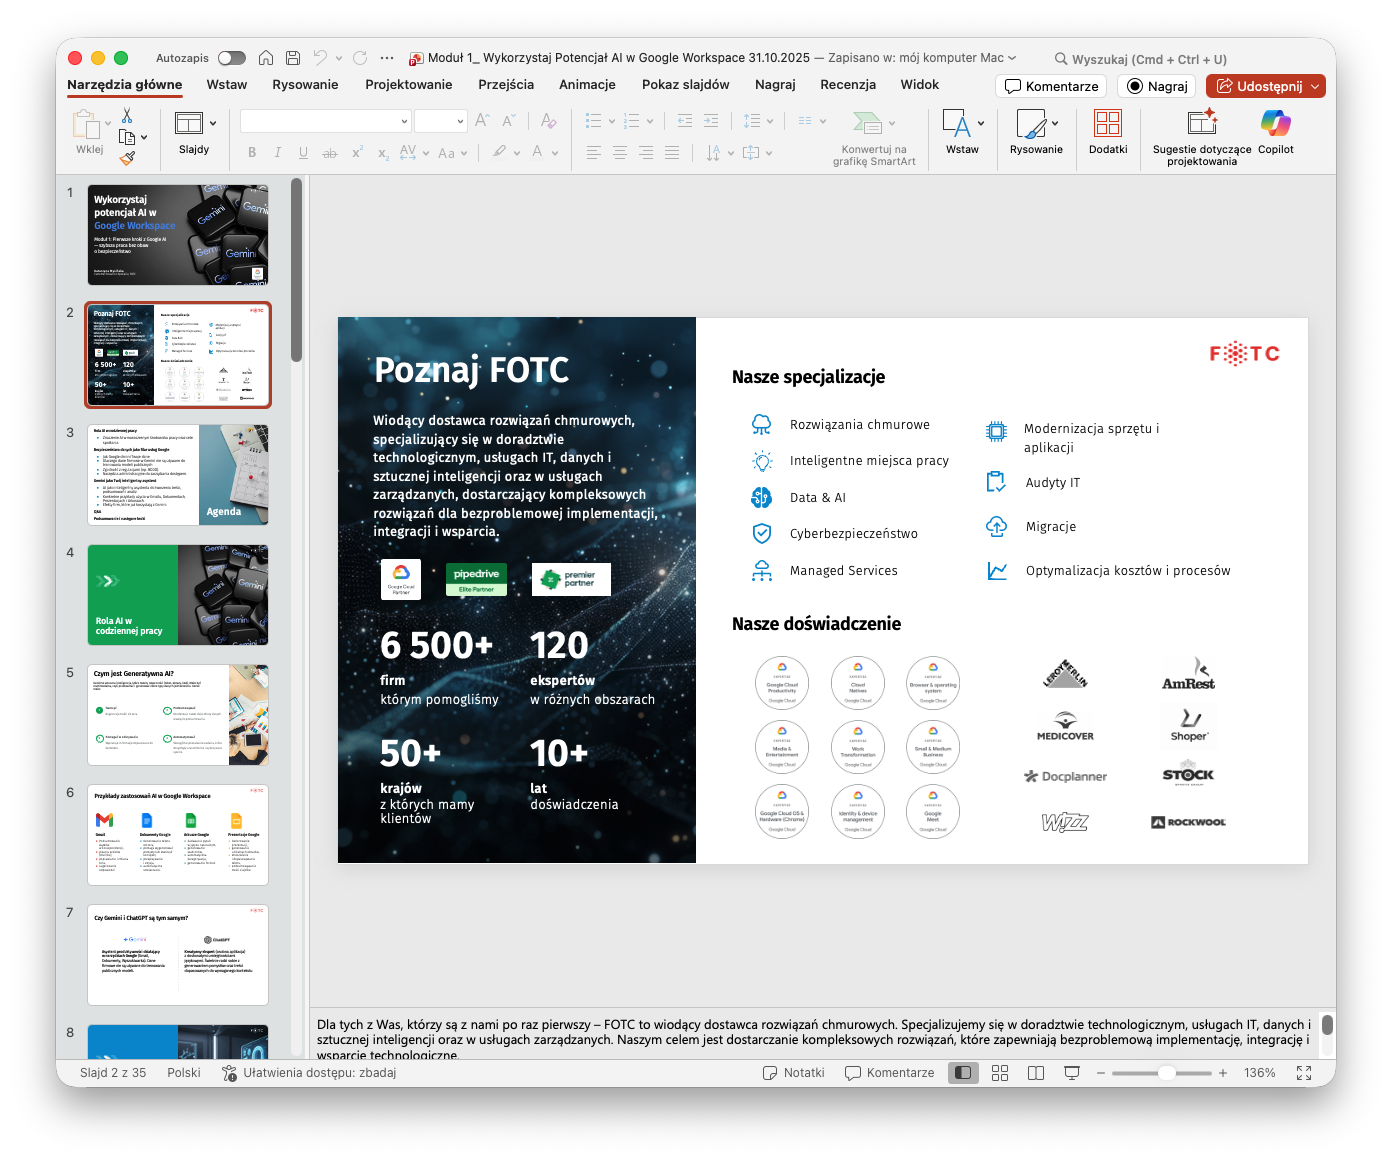Image resolution: width=1392 pixels, height=1161 pixels.
Task: Select slide 4 Rola AI thumbnail
Action: click(x=178, y=595)
